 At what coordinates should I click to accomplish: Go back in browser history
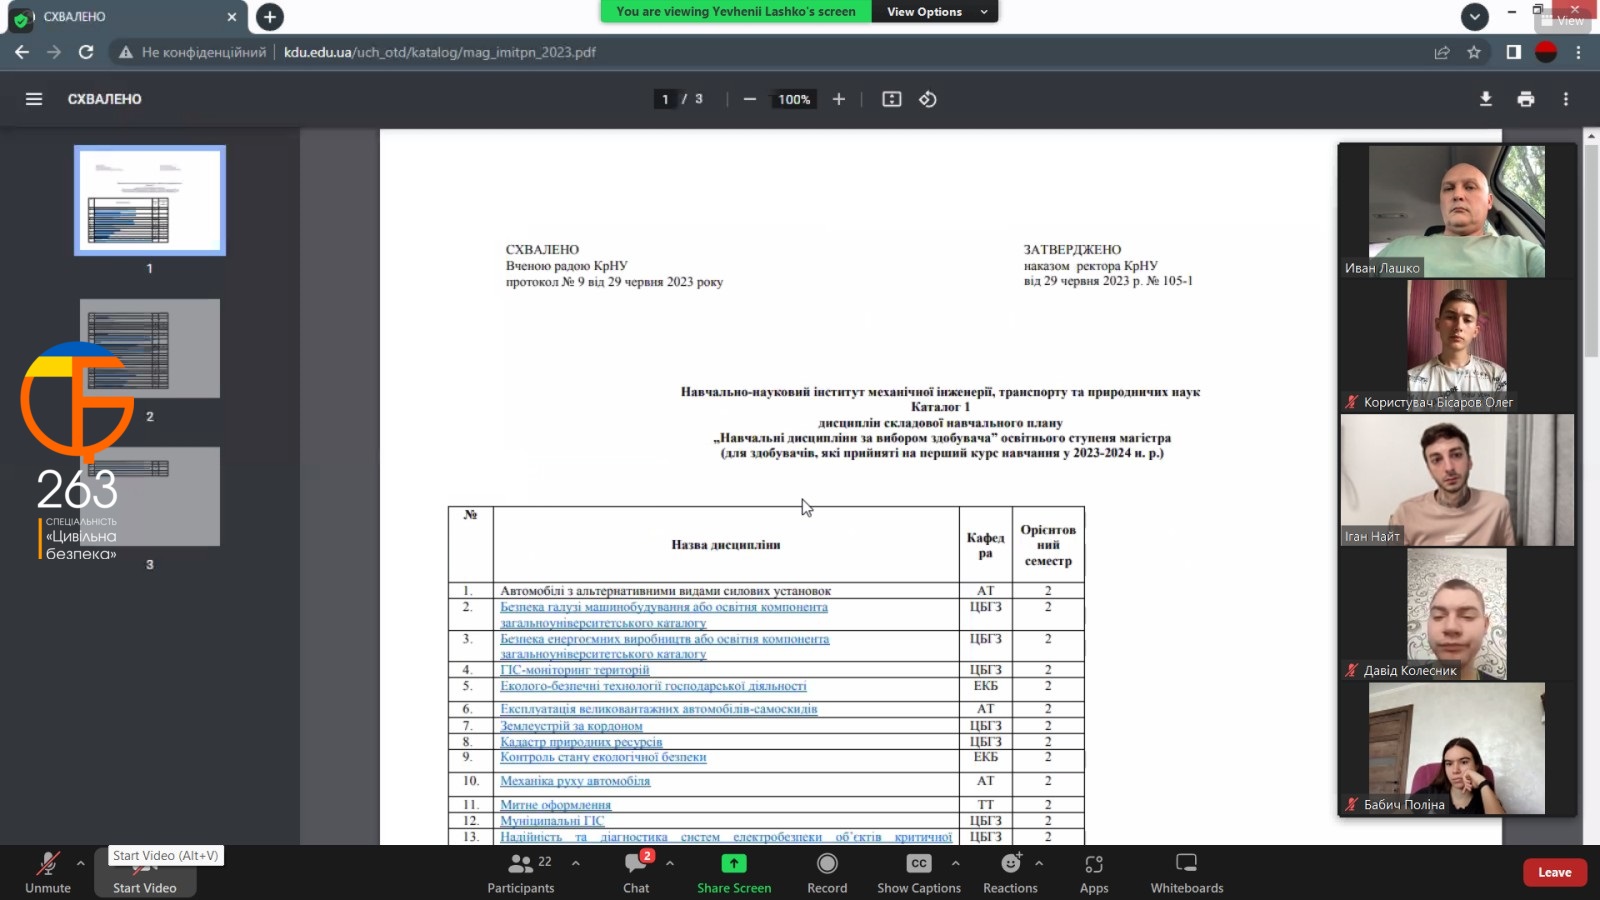22,52
